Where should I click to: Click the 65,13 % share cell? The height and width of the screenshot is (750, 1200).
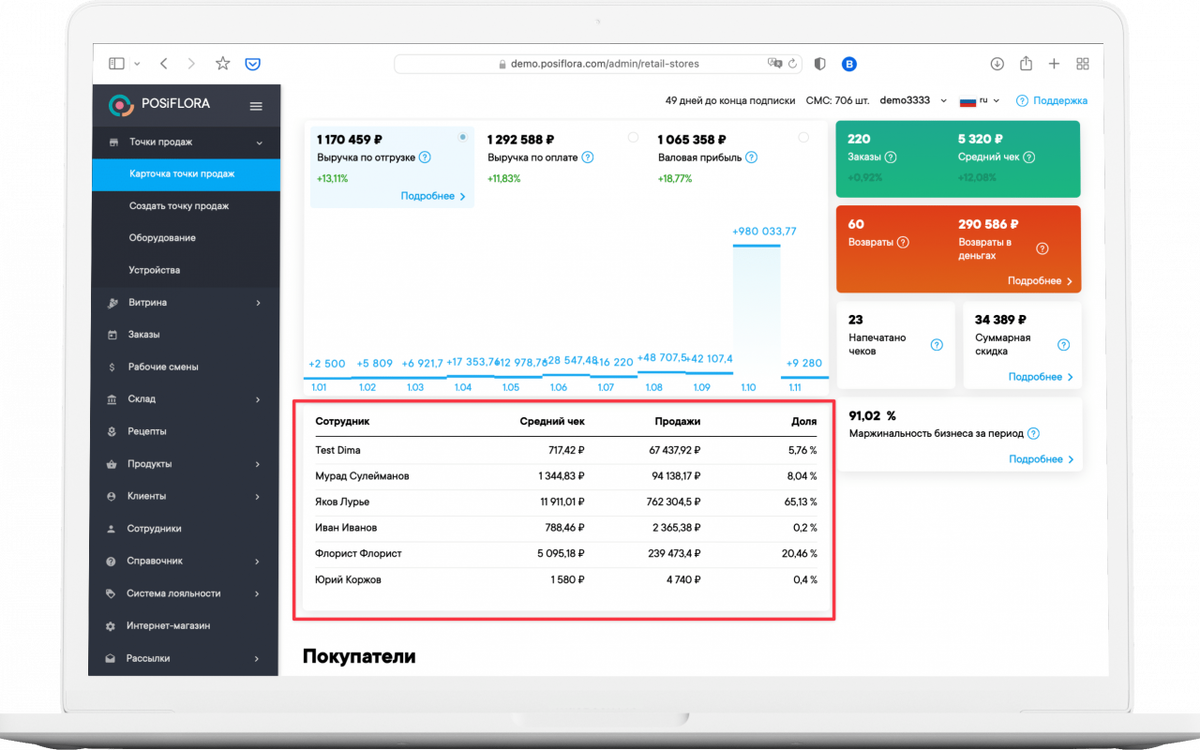(x=799, y=502)
